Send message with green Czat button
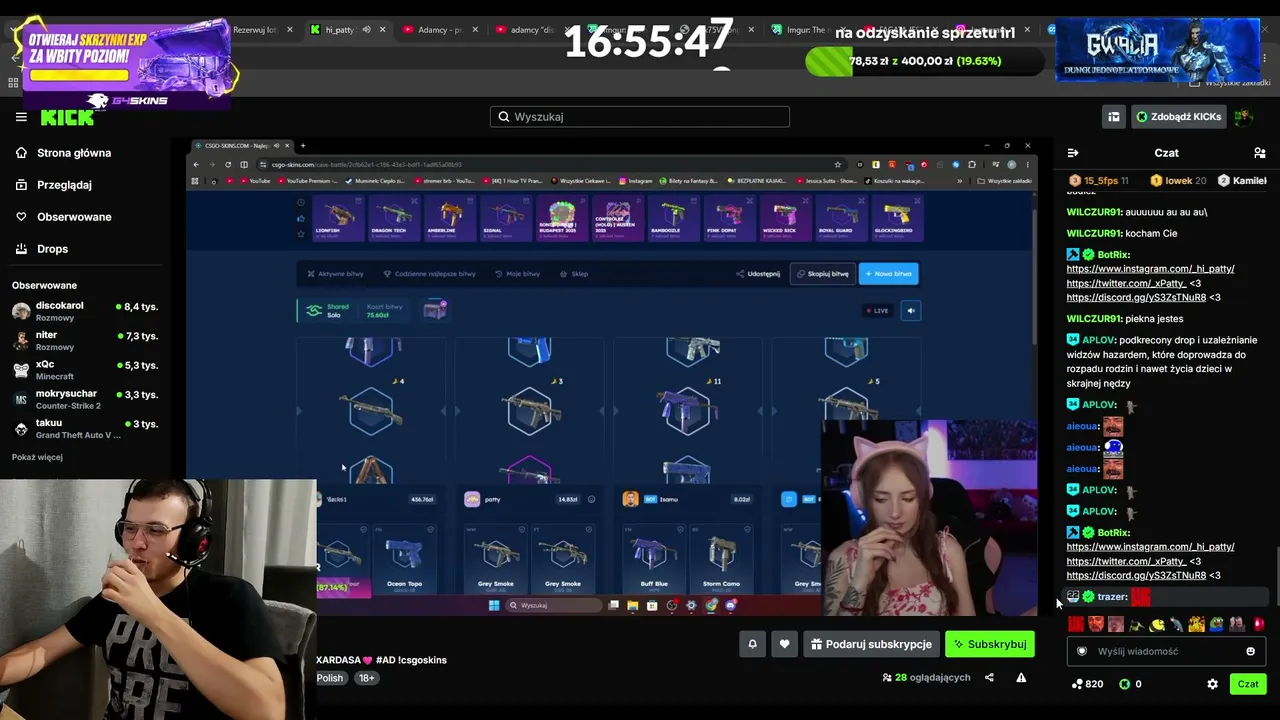This screenshot has height=720, width=1280. [1248, 684]
